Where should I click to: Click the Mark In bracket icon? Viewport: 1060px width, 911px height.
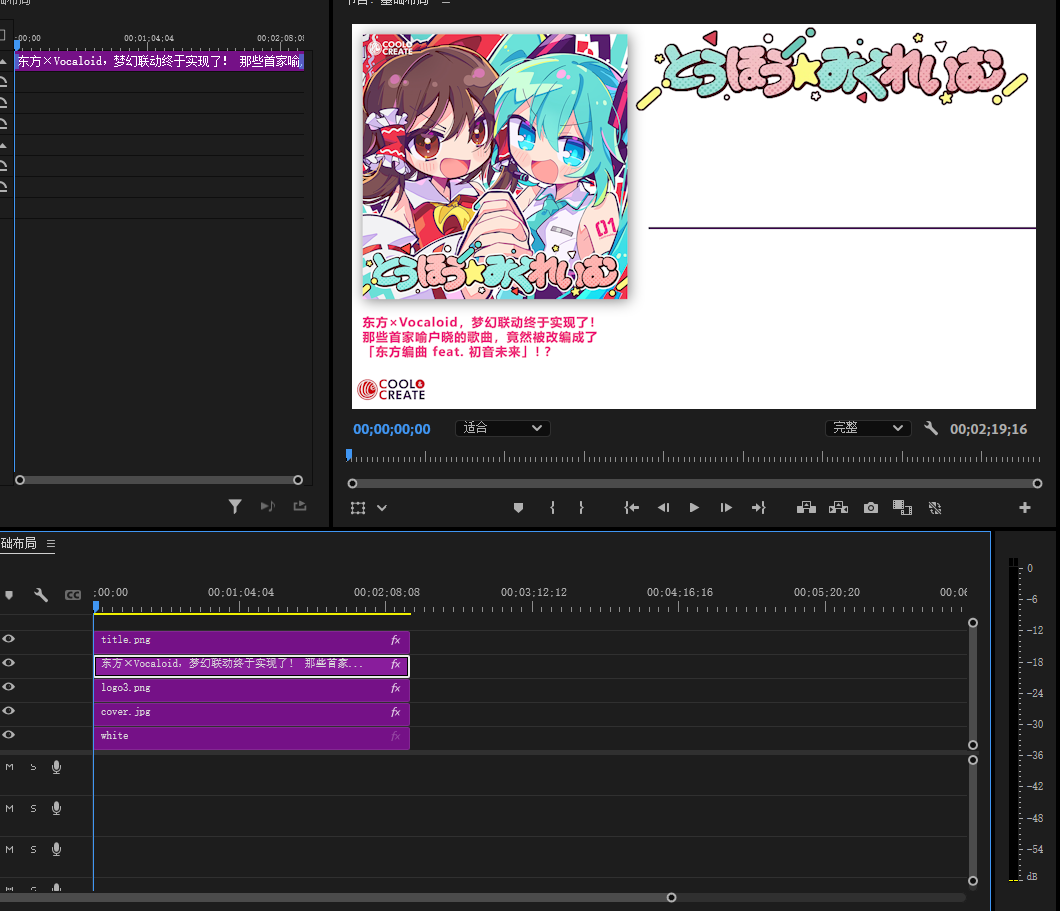[552, 508]
